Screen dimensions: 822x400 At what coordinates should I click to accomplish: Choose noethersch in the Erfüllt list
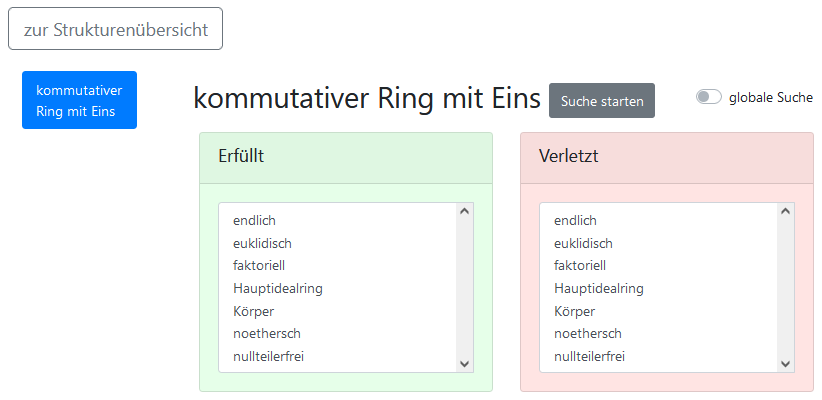[x=266, y=333]
